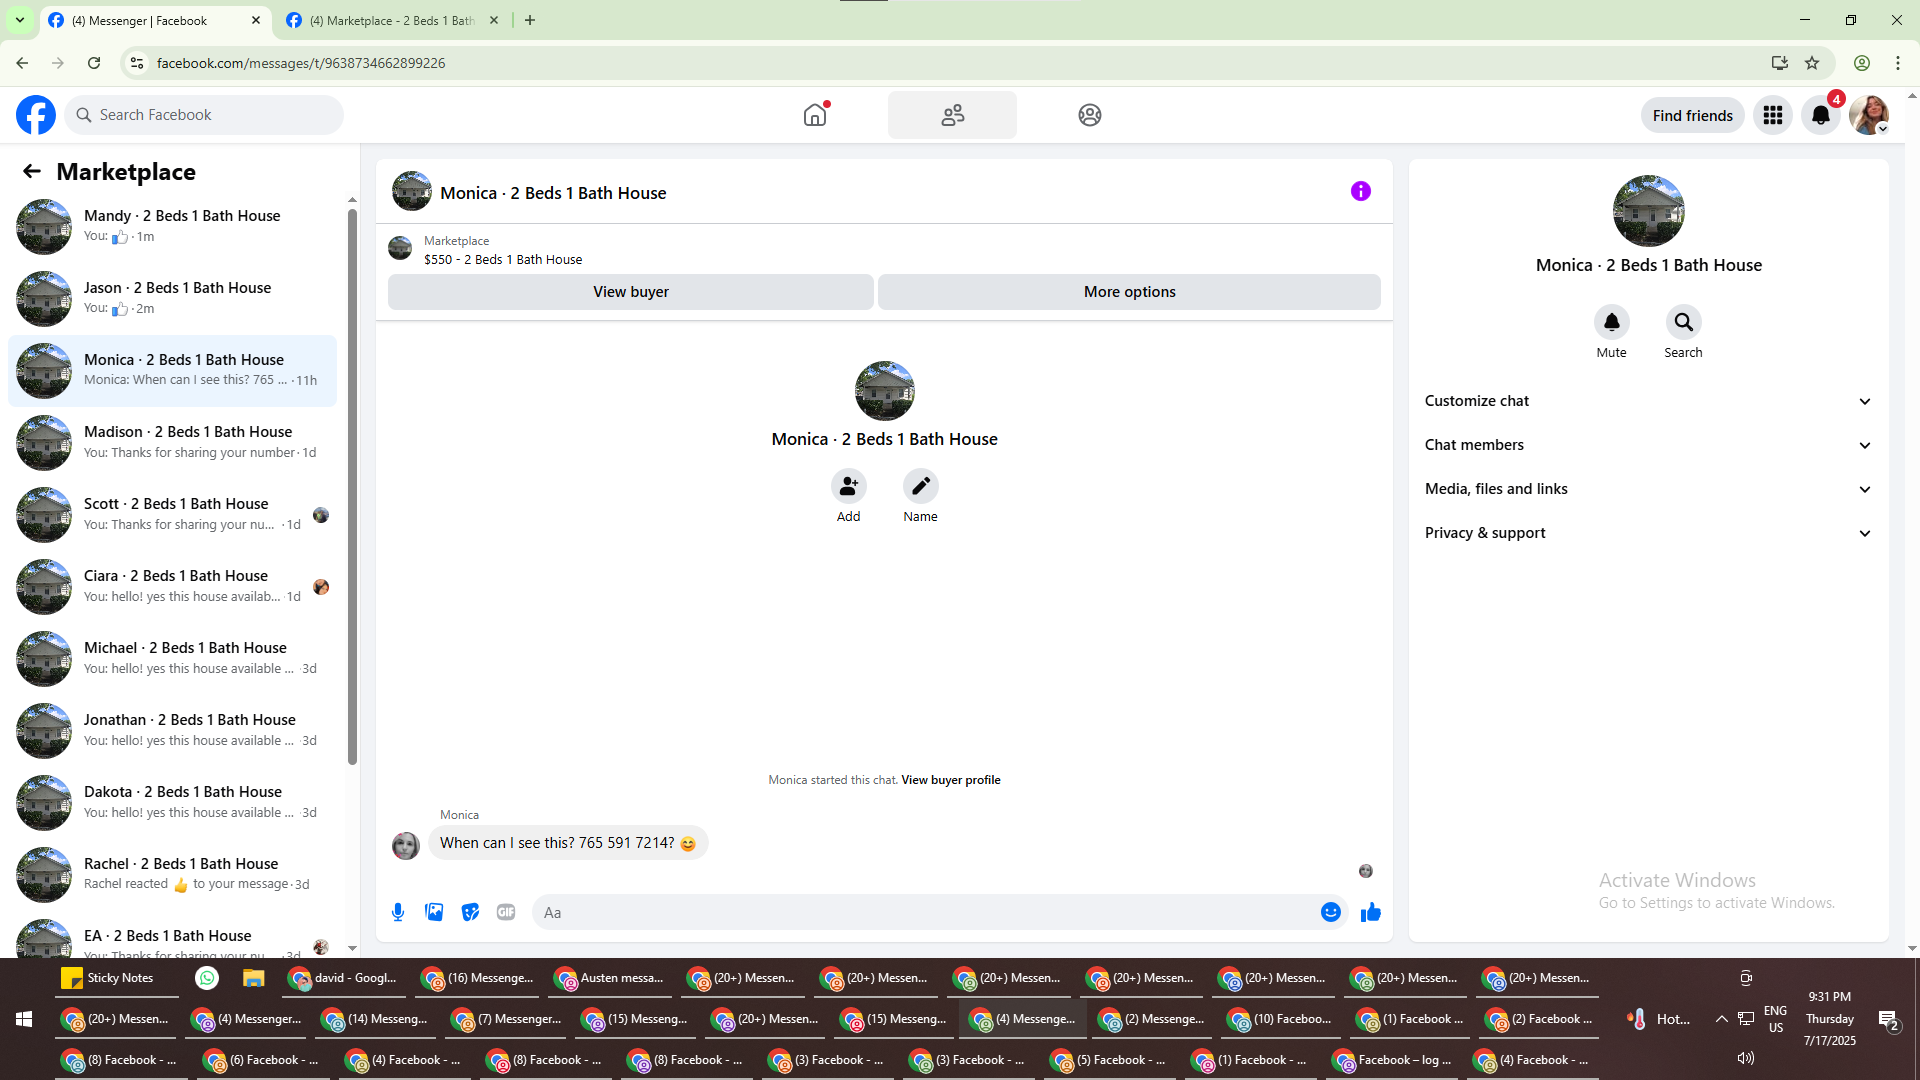Attach a photo or file
Screen dimensions: 1920x1080
pyautogui.click(x=434, y=912)
